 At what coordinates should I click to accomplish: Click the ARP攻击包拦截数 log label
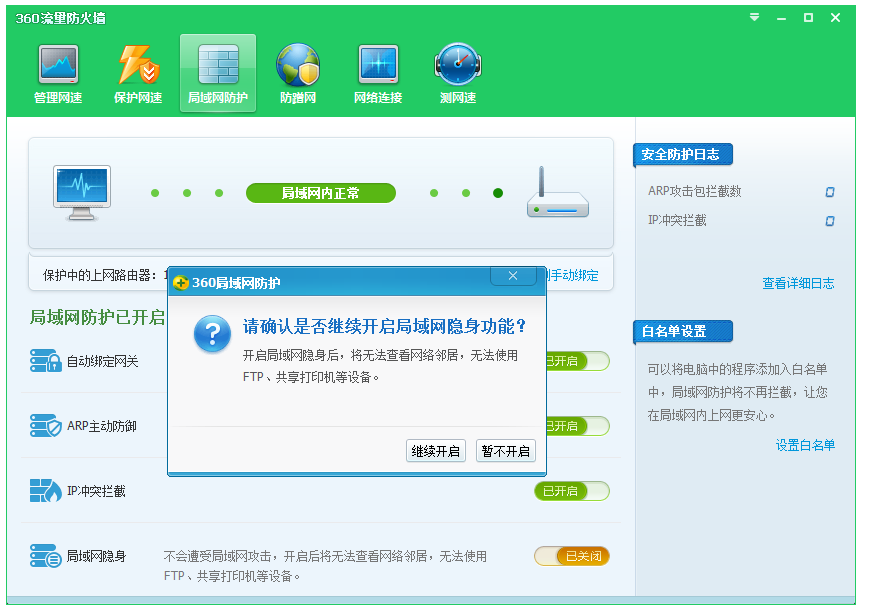694,191
